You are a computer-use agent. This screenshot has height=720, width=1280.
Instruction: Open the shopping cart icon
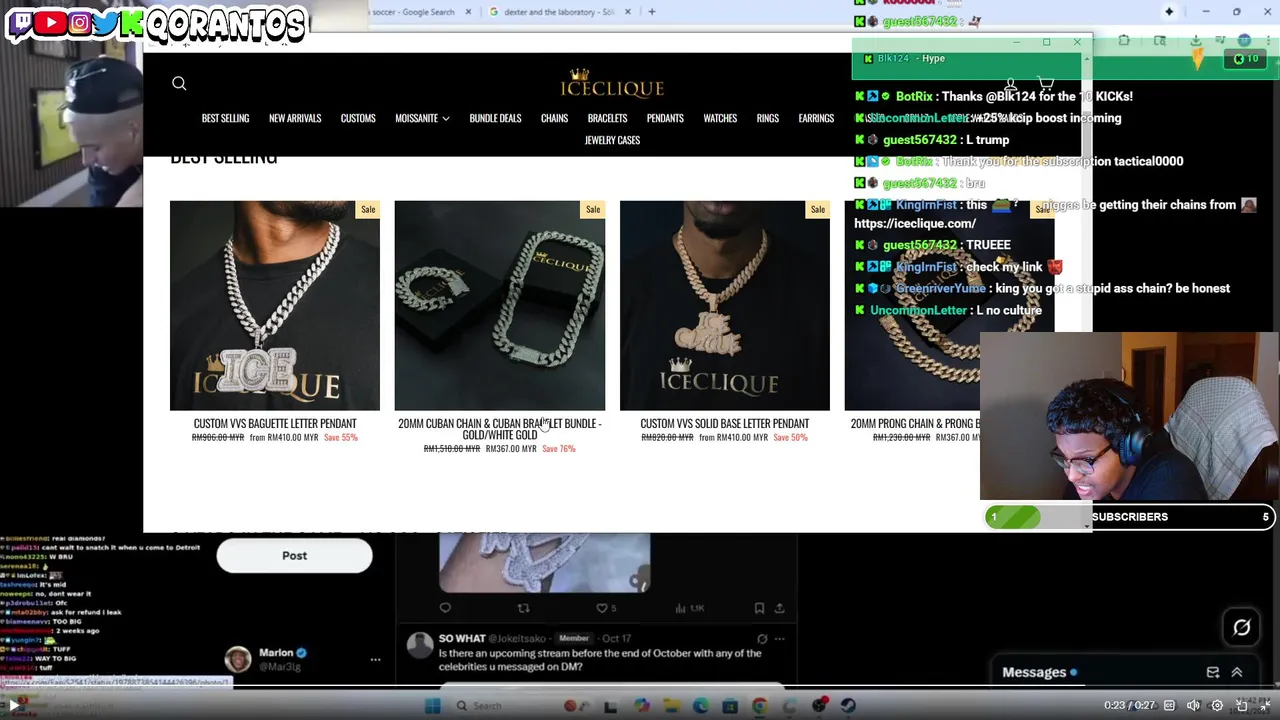pos(1046,84)
